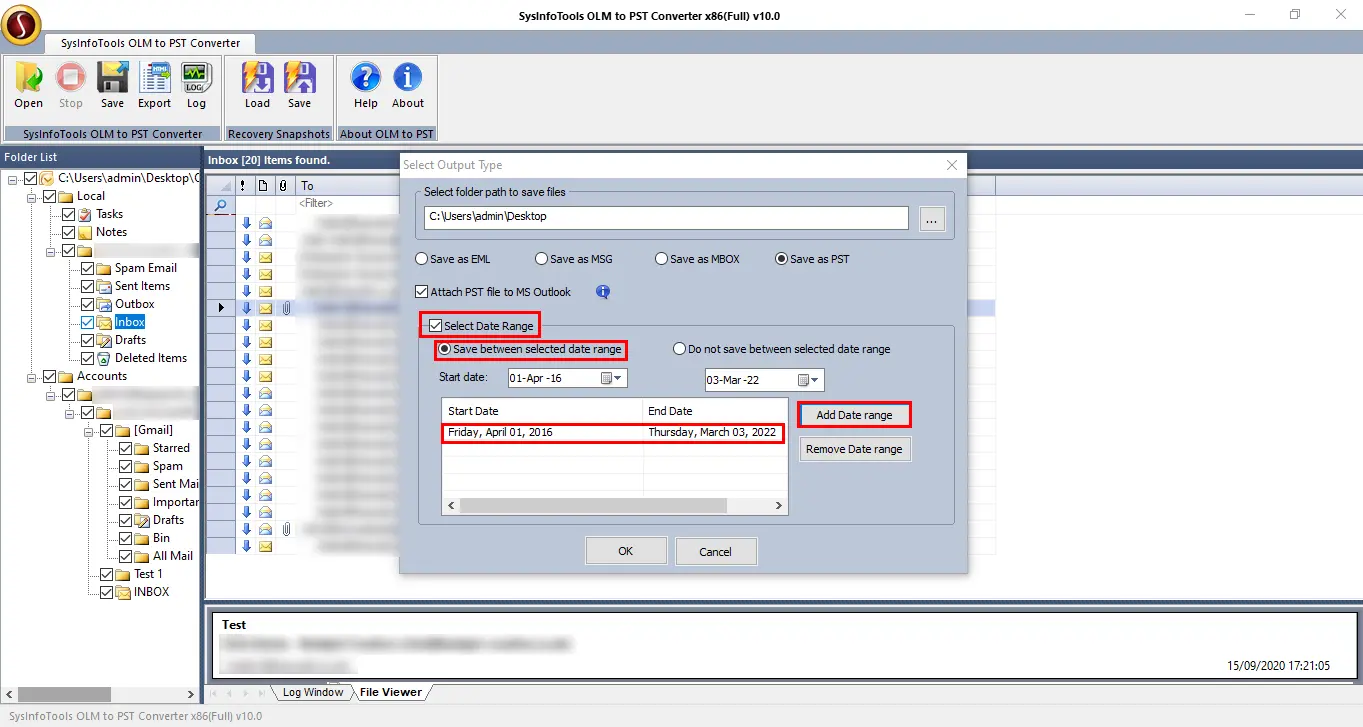Click the blue info icon beside Attach PST
Screen dimensions: 1363x727
point(603,292)
